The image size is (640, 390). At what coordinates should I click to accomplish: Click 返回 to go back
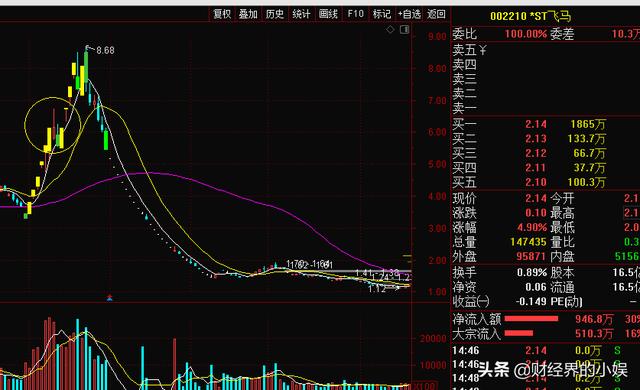click(x=436, y=14)
